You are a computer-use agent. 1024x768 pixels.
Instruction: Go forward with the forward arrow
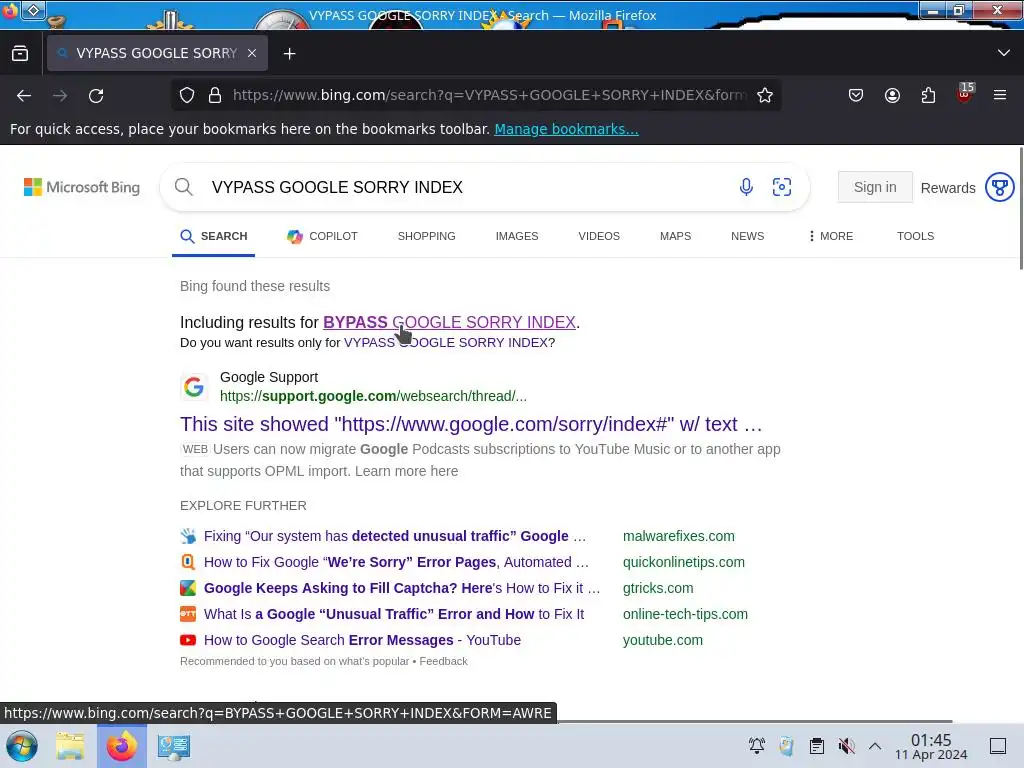60,95
